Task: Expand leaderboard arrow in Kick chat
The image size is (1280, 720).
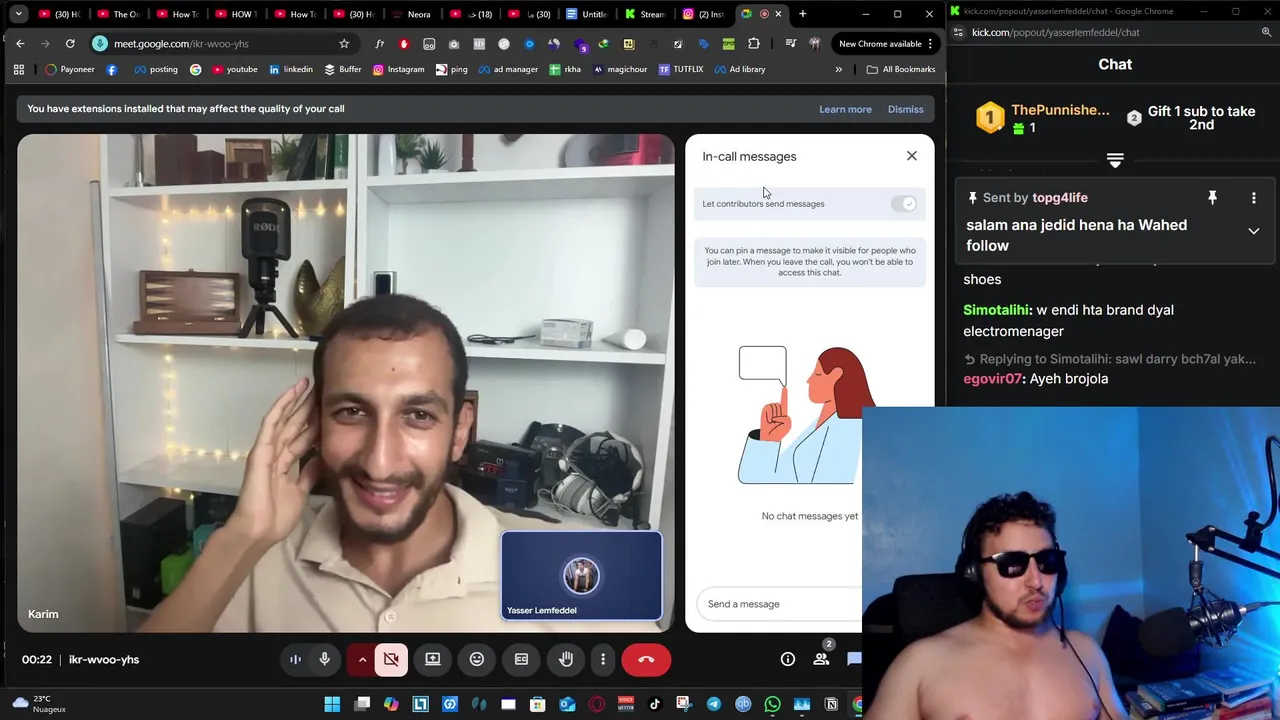Action: coord(1115,160)
